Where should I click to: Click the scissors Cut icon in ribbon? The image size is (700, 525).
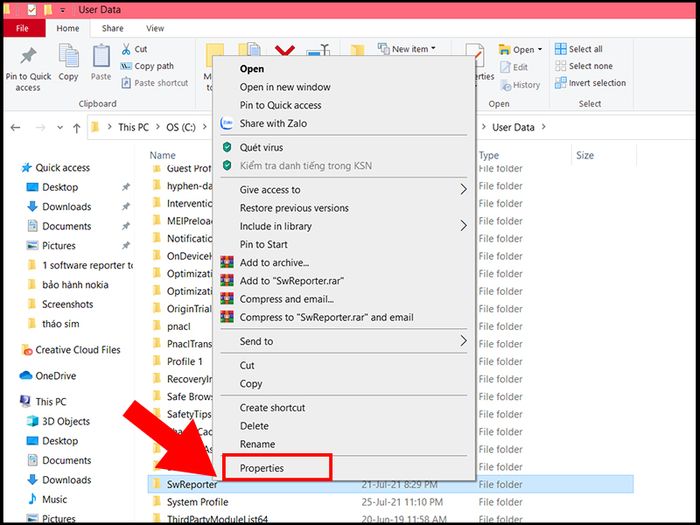click(126, 49)
